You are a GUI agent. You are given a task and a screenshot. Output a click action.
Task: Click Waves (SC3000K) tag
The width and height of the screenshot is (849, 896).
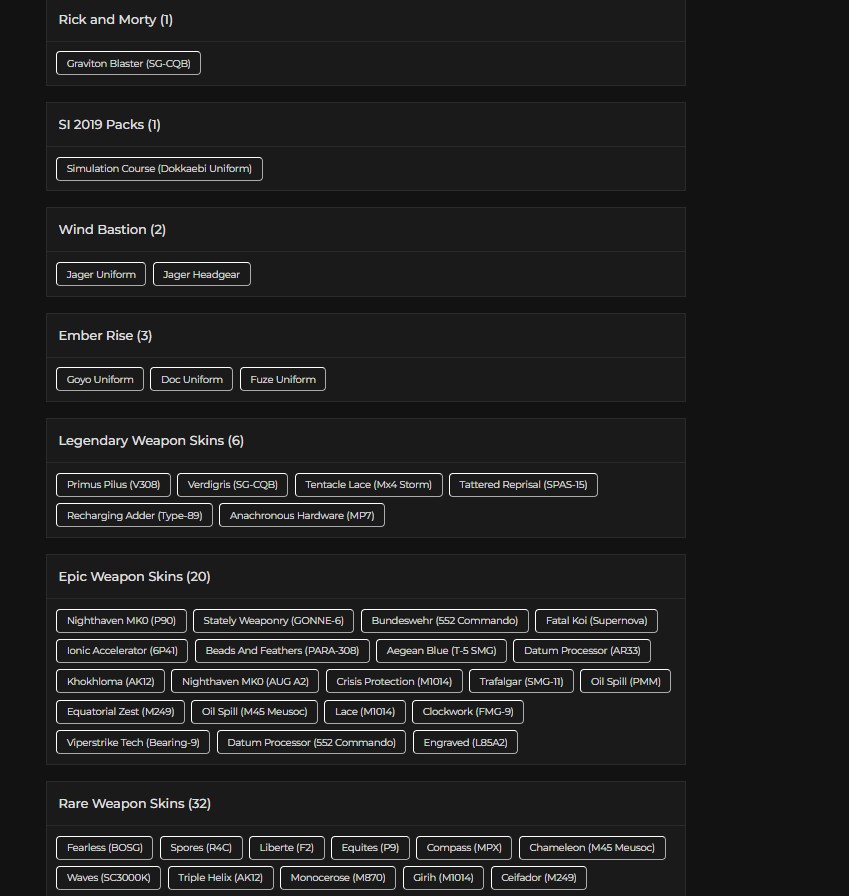pyautogui.click(x=109, y=878)
